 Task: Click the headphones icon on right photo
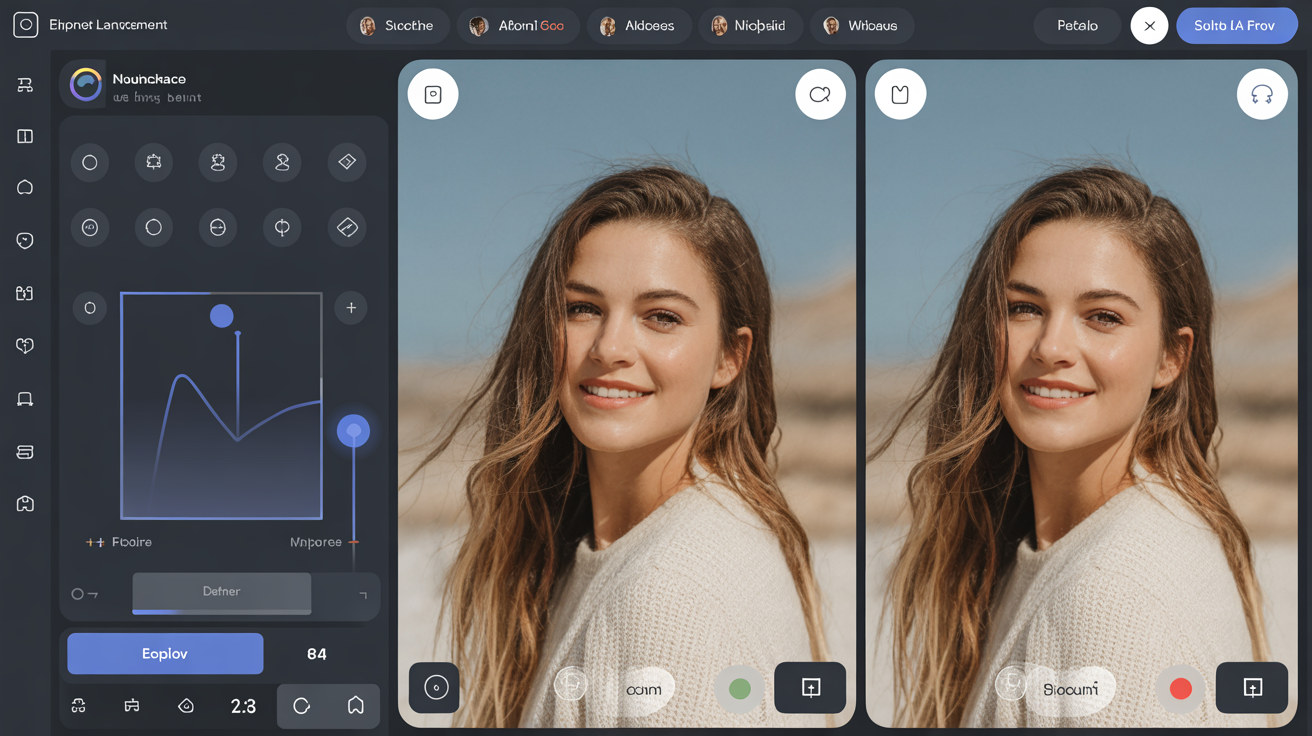1262,94
